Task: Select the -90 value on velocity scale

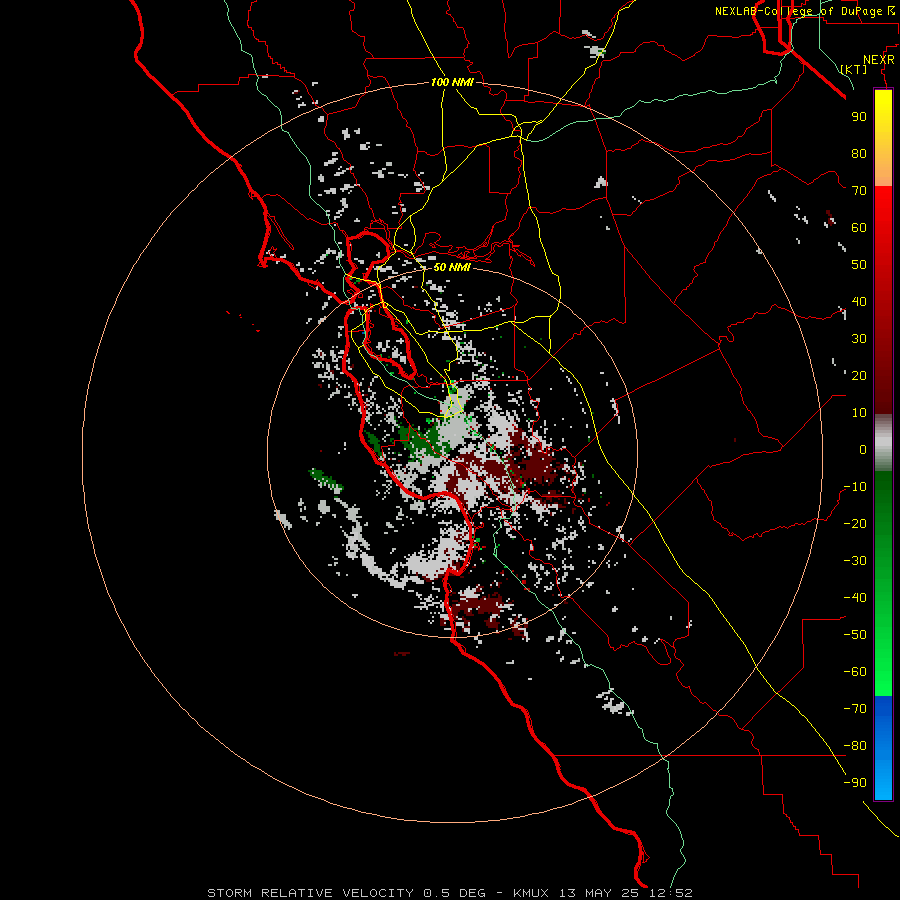Action: (855, 783)
